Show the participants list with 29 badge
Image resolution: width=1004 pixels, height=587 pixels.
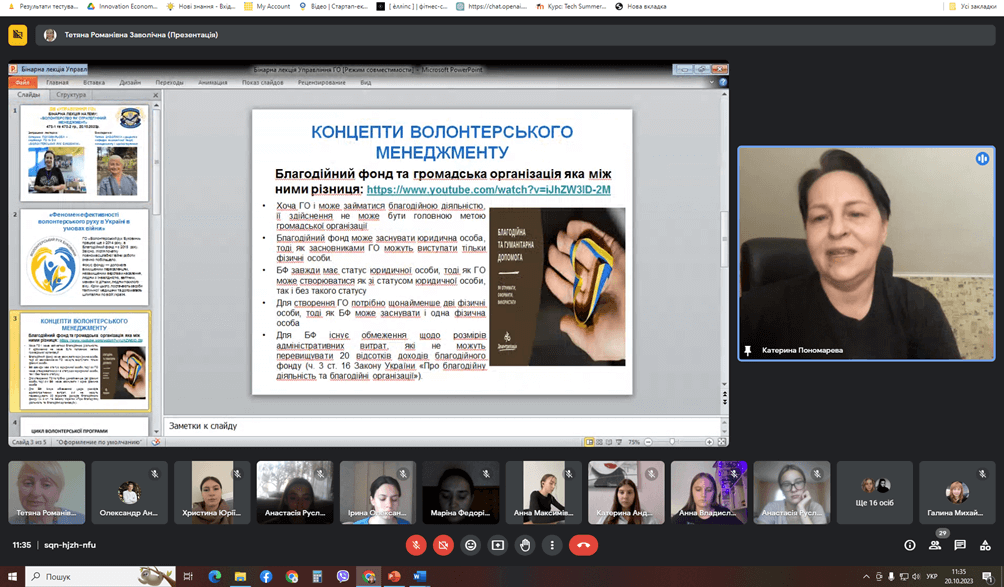[x=935, y=545]
